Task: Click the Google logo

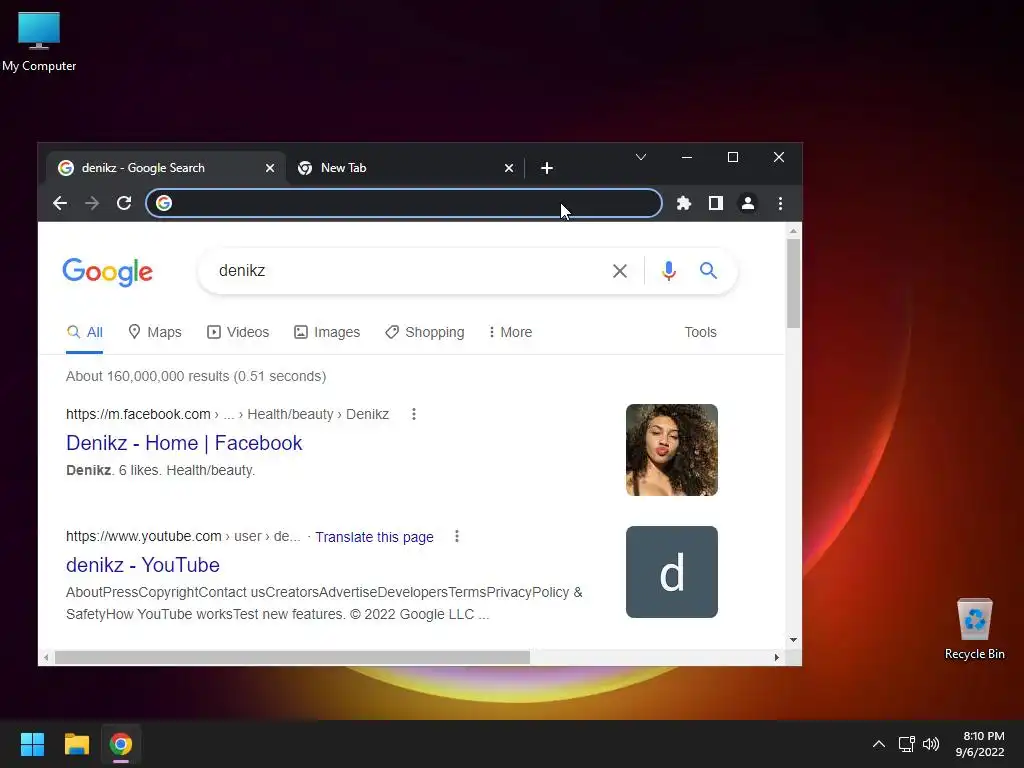Action: click(108, 272)
